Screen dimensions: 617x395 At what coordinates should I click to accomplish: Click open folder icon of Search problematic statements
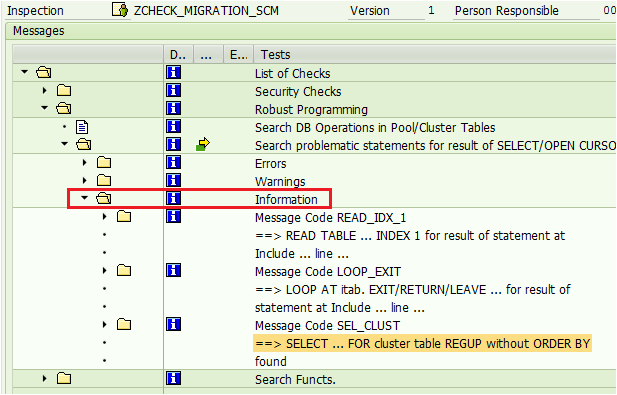[84, 144]
